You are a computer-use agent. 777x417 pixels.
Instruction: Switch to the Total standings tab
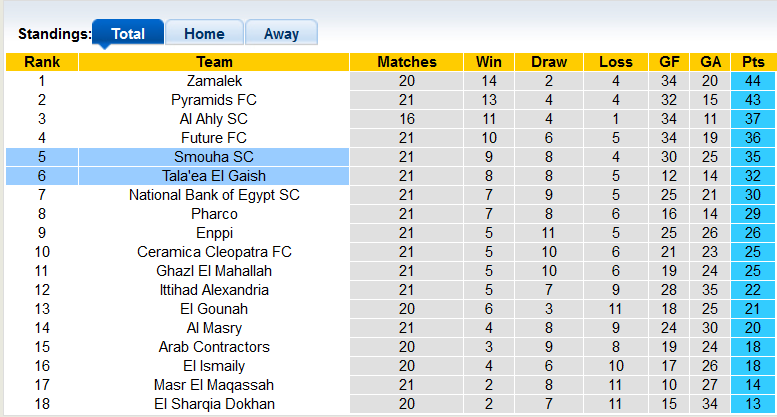pos(128,33)
